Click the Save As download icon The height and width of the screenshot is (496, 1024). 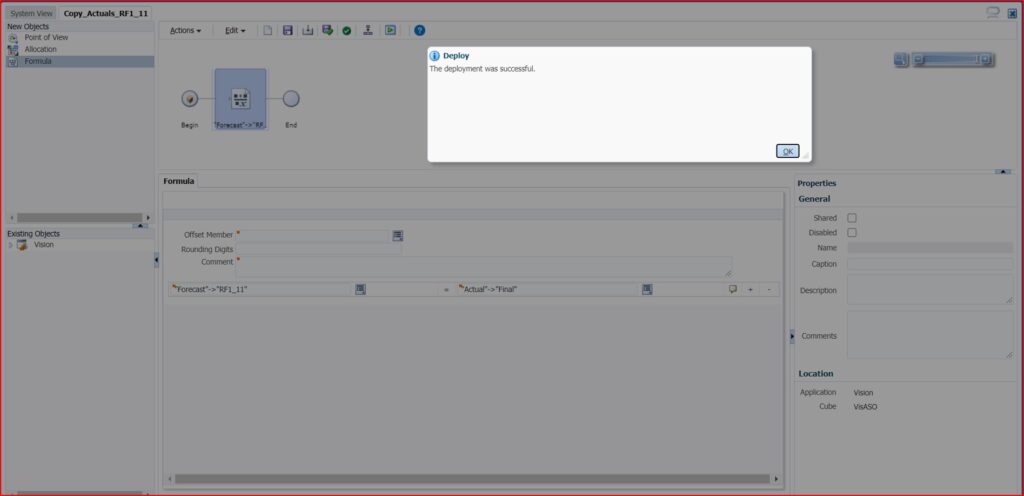click(308, 30)
